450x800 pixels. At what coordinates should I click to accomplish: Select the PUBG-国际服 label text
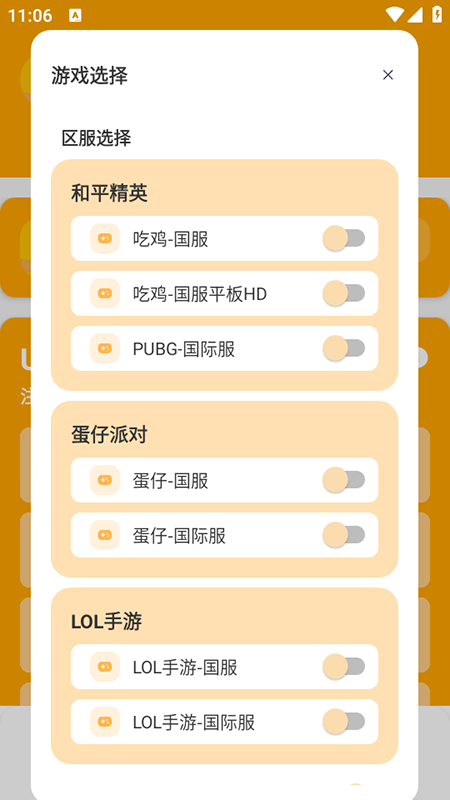tap(184, 349)
